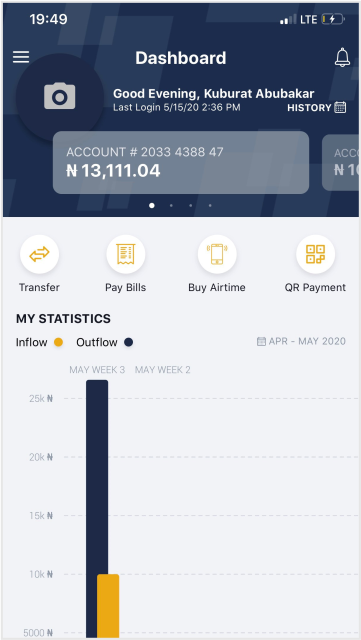Toggle the Inflow legend dot

58,342
